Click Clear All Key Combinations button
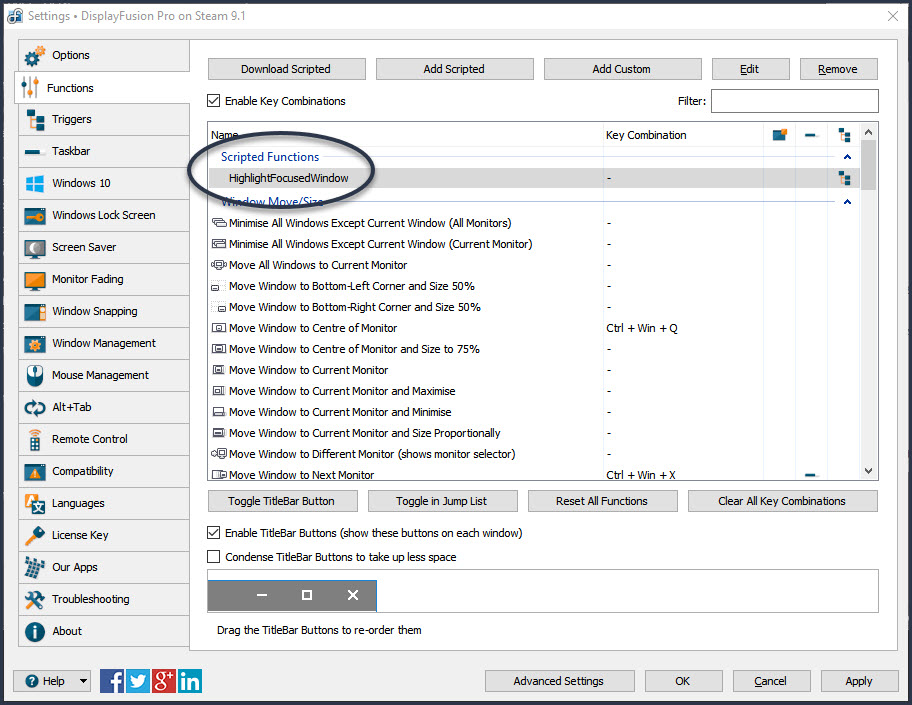This screenshot has width=912, height=705. pos(783,501)
